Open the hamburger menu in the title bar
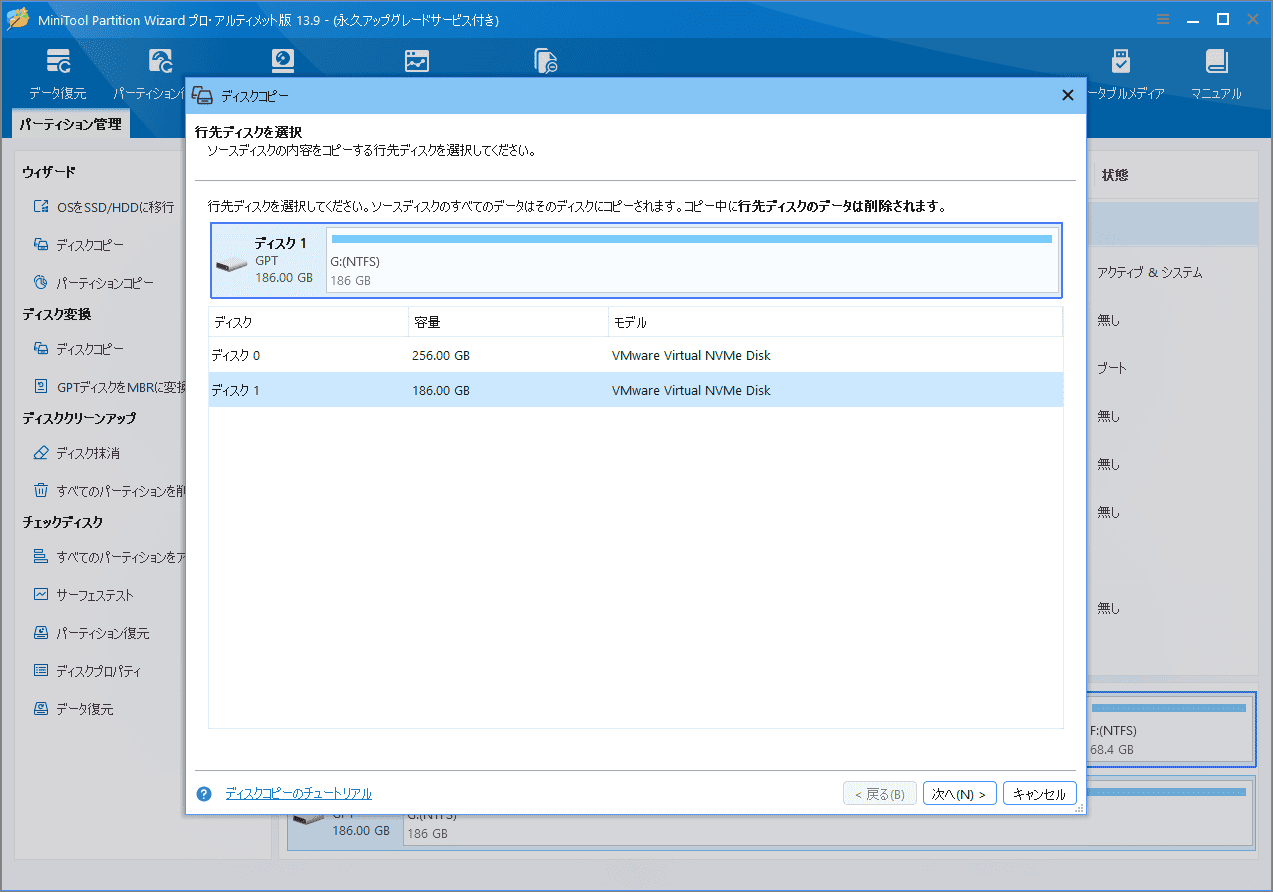This screenshot has height=892, width=1273. [x=1163, y=19]
